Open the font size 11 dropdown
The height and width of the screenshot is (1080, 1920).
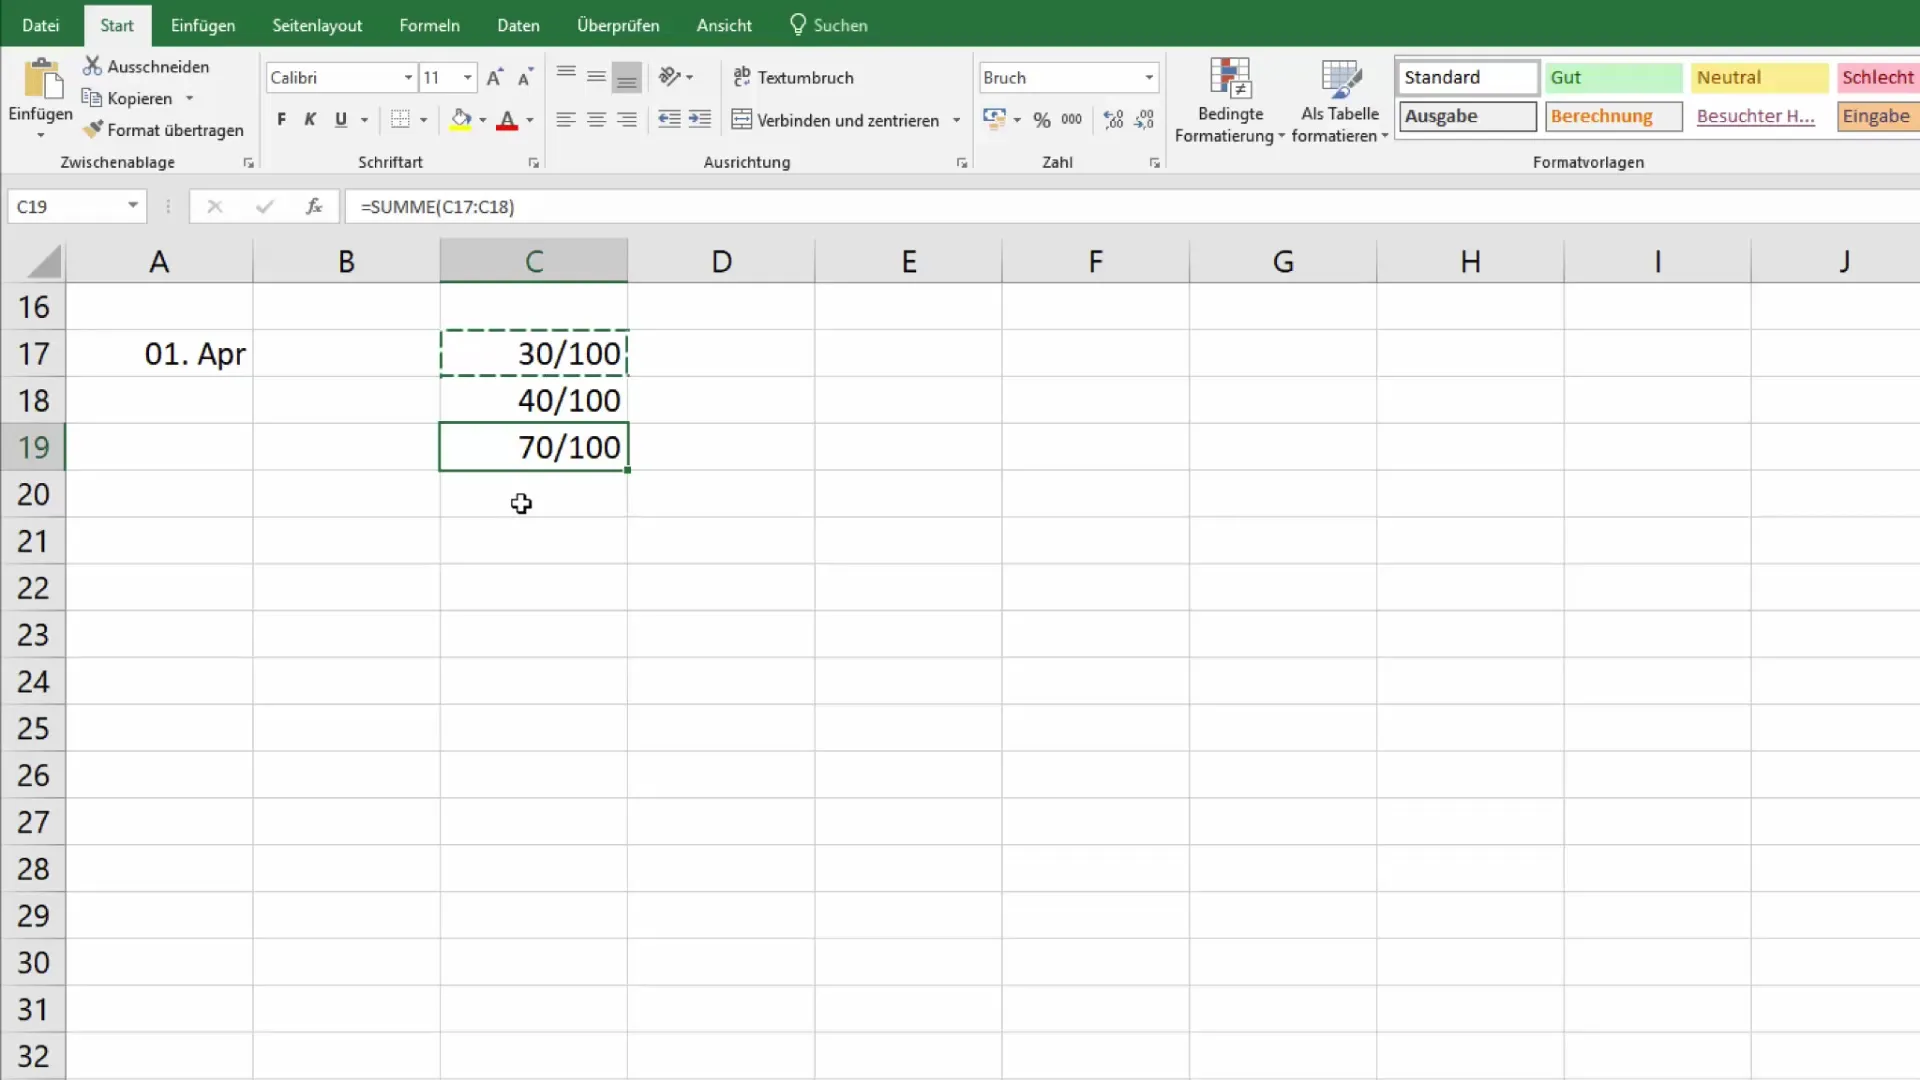click(467, 77)
